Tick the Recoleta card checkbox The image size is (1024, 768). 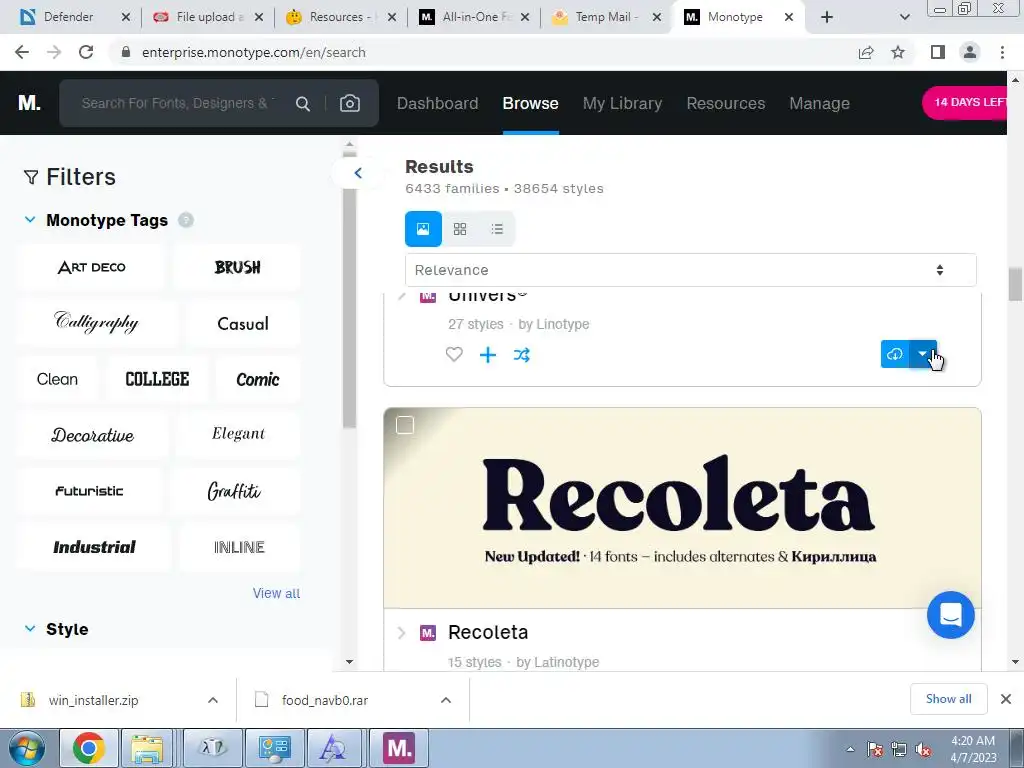[x=405, y=425]
